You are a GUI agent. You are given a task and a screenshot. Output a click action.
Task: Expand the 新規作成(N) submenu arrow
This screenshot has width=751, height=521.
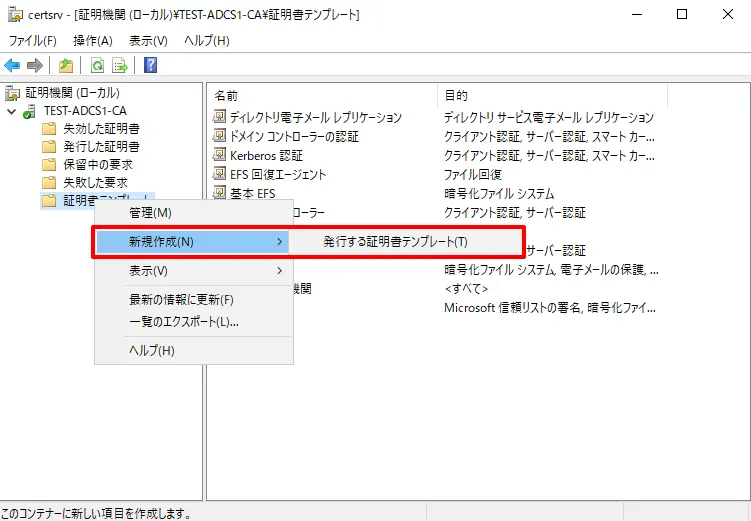click(280, 242)
